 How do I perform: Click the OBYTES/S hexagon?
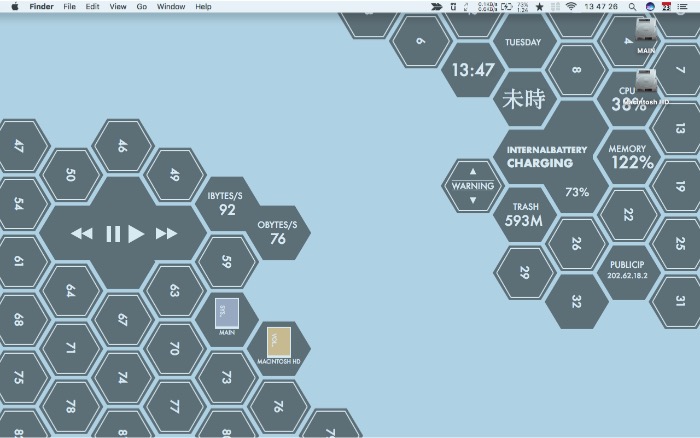278,233
